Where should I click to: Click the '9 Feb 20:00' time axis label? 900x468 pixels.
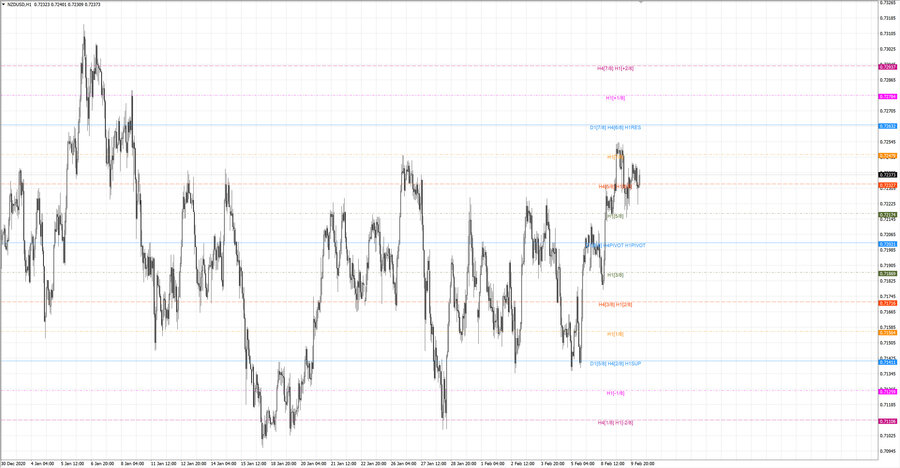tap(642, 463)
